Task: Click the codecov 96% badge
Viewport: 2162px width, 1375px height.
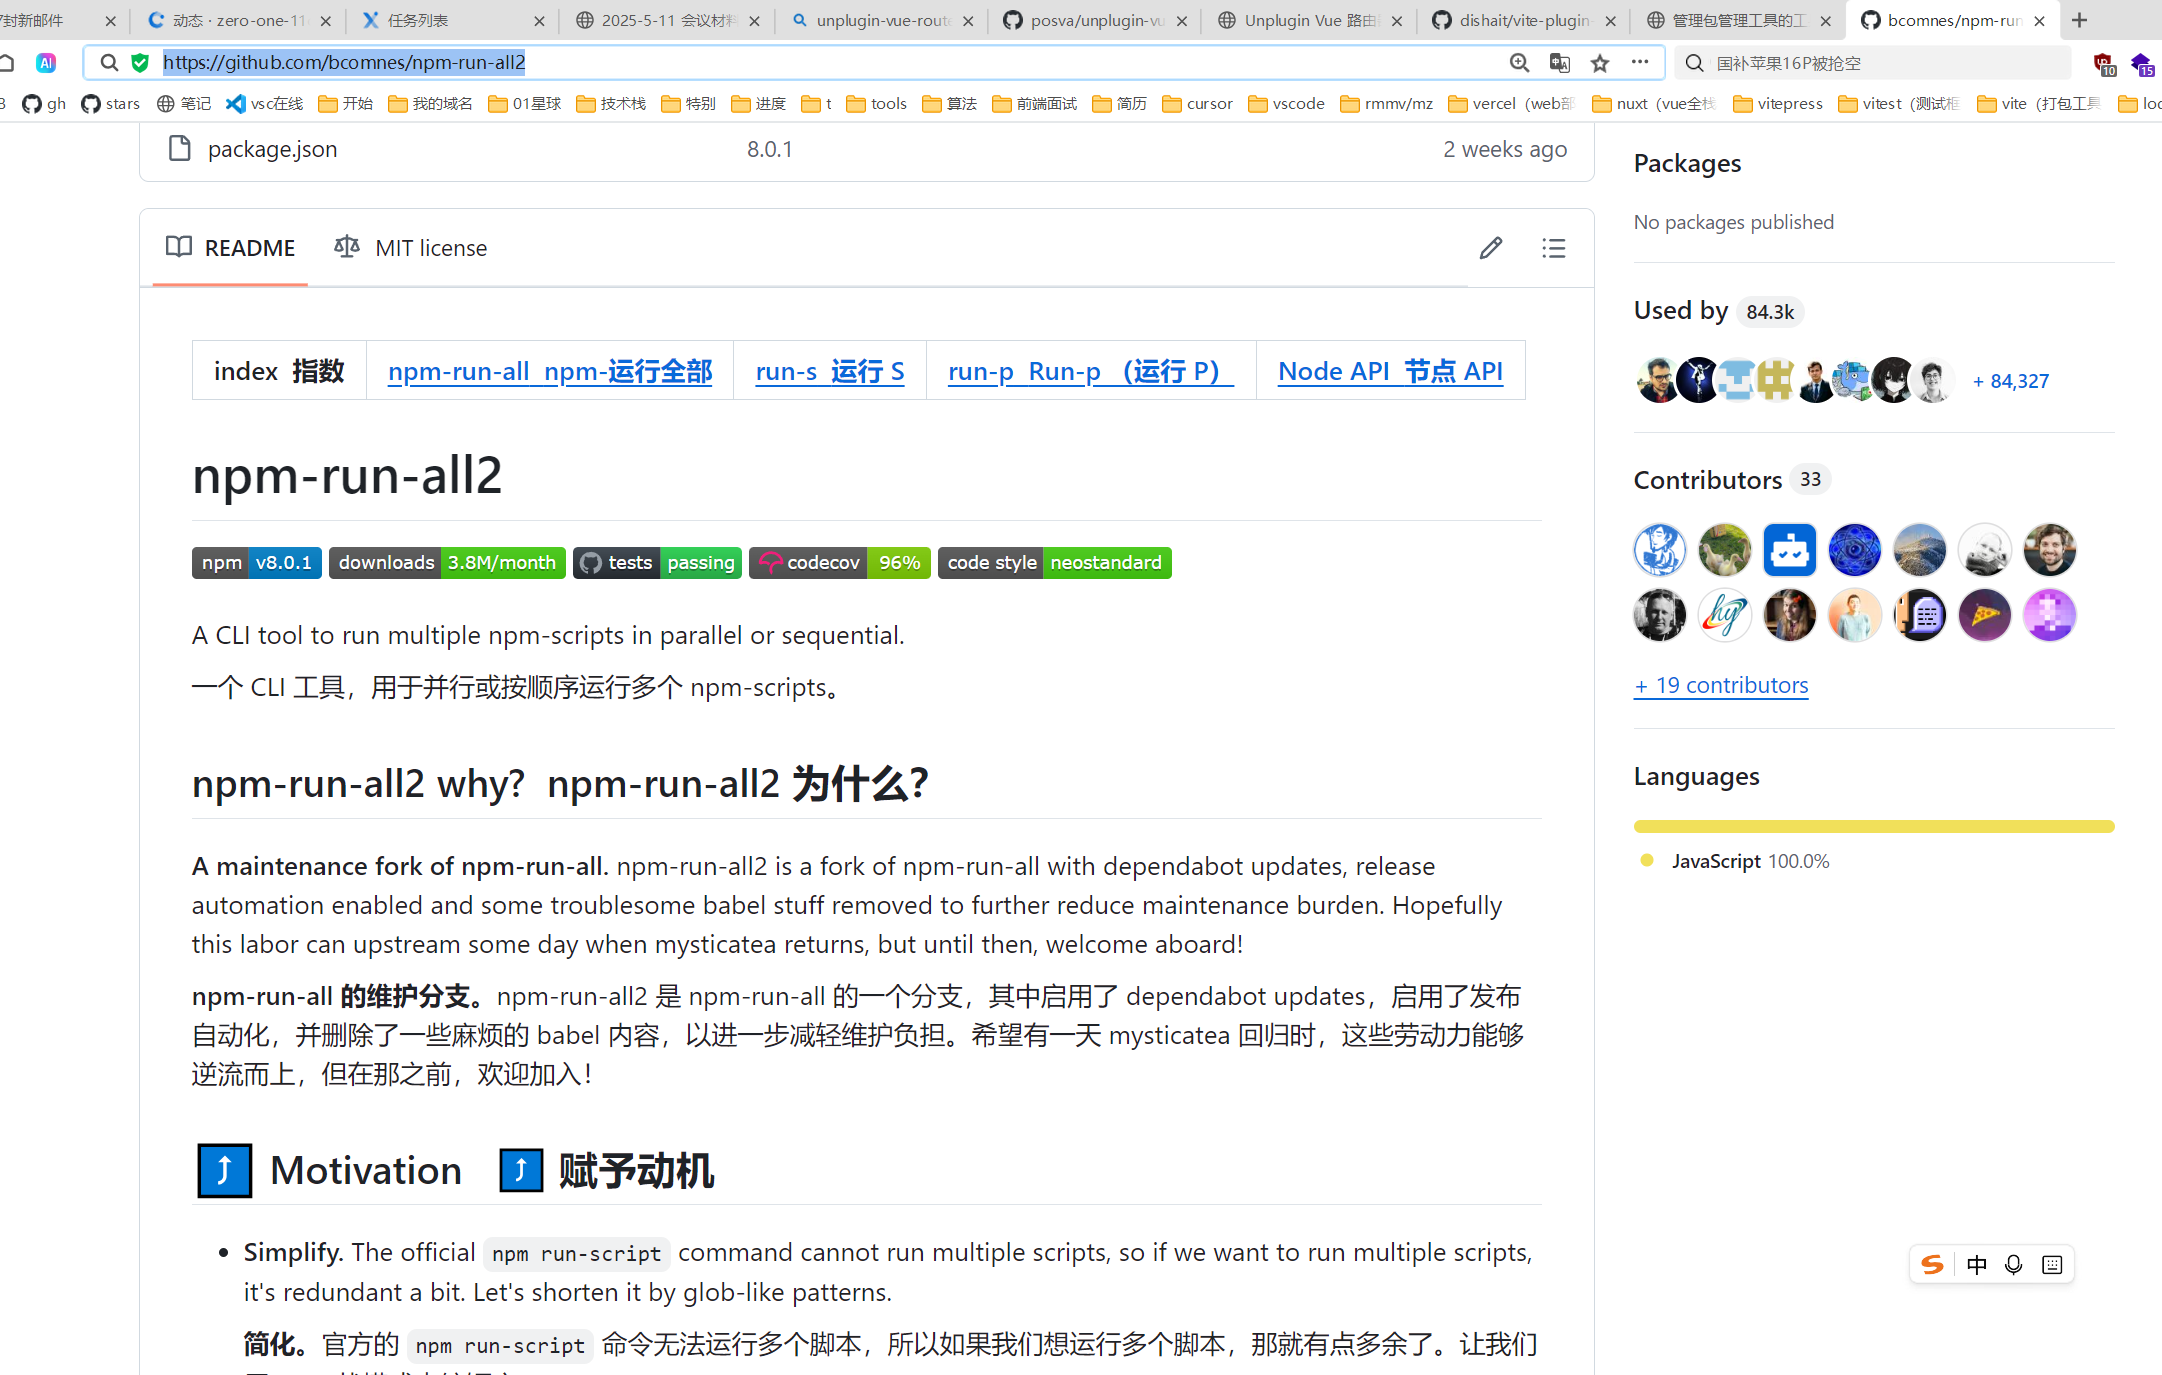Action: pos(840,563)
